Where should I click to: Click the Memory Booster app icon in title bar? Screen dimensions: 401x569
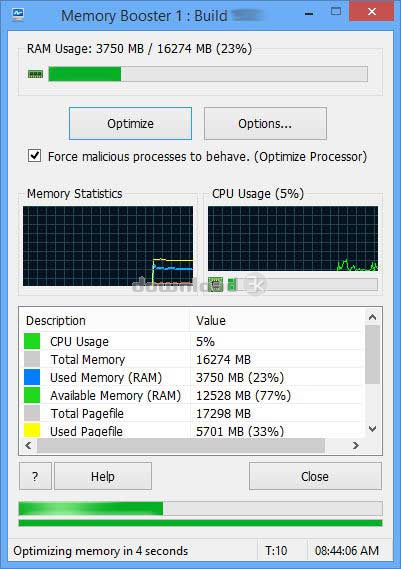click(17, 15)
